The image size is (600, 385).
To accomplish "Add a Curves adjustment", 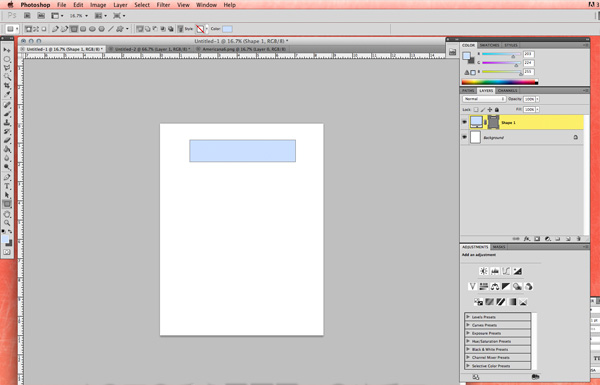I will (506, 271).
